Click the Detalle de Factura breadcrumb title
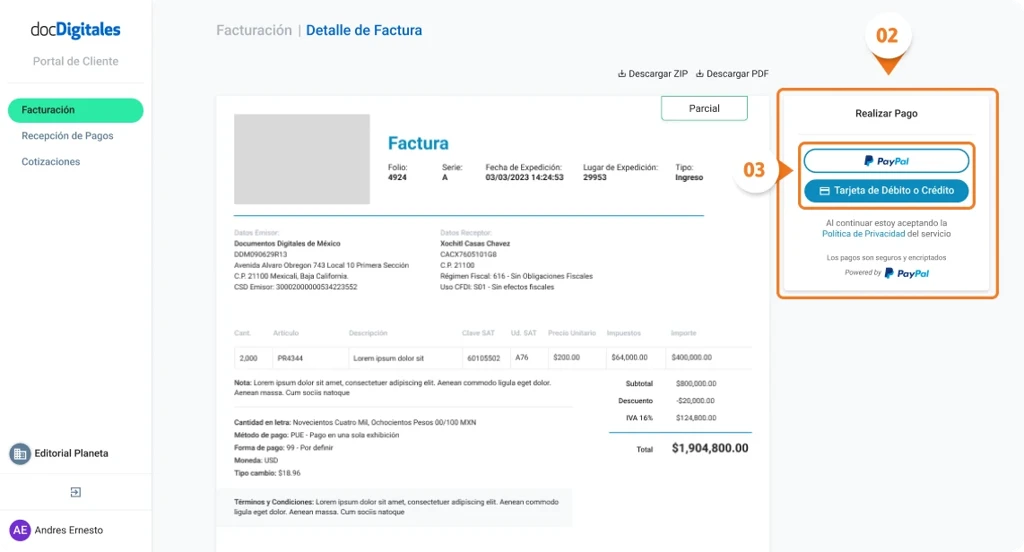The image size is (1024, 552). pos(364,30)
